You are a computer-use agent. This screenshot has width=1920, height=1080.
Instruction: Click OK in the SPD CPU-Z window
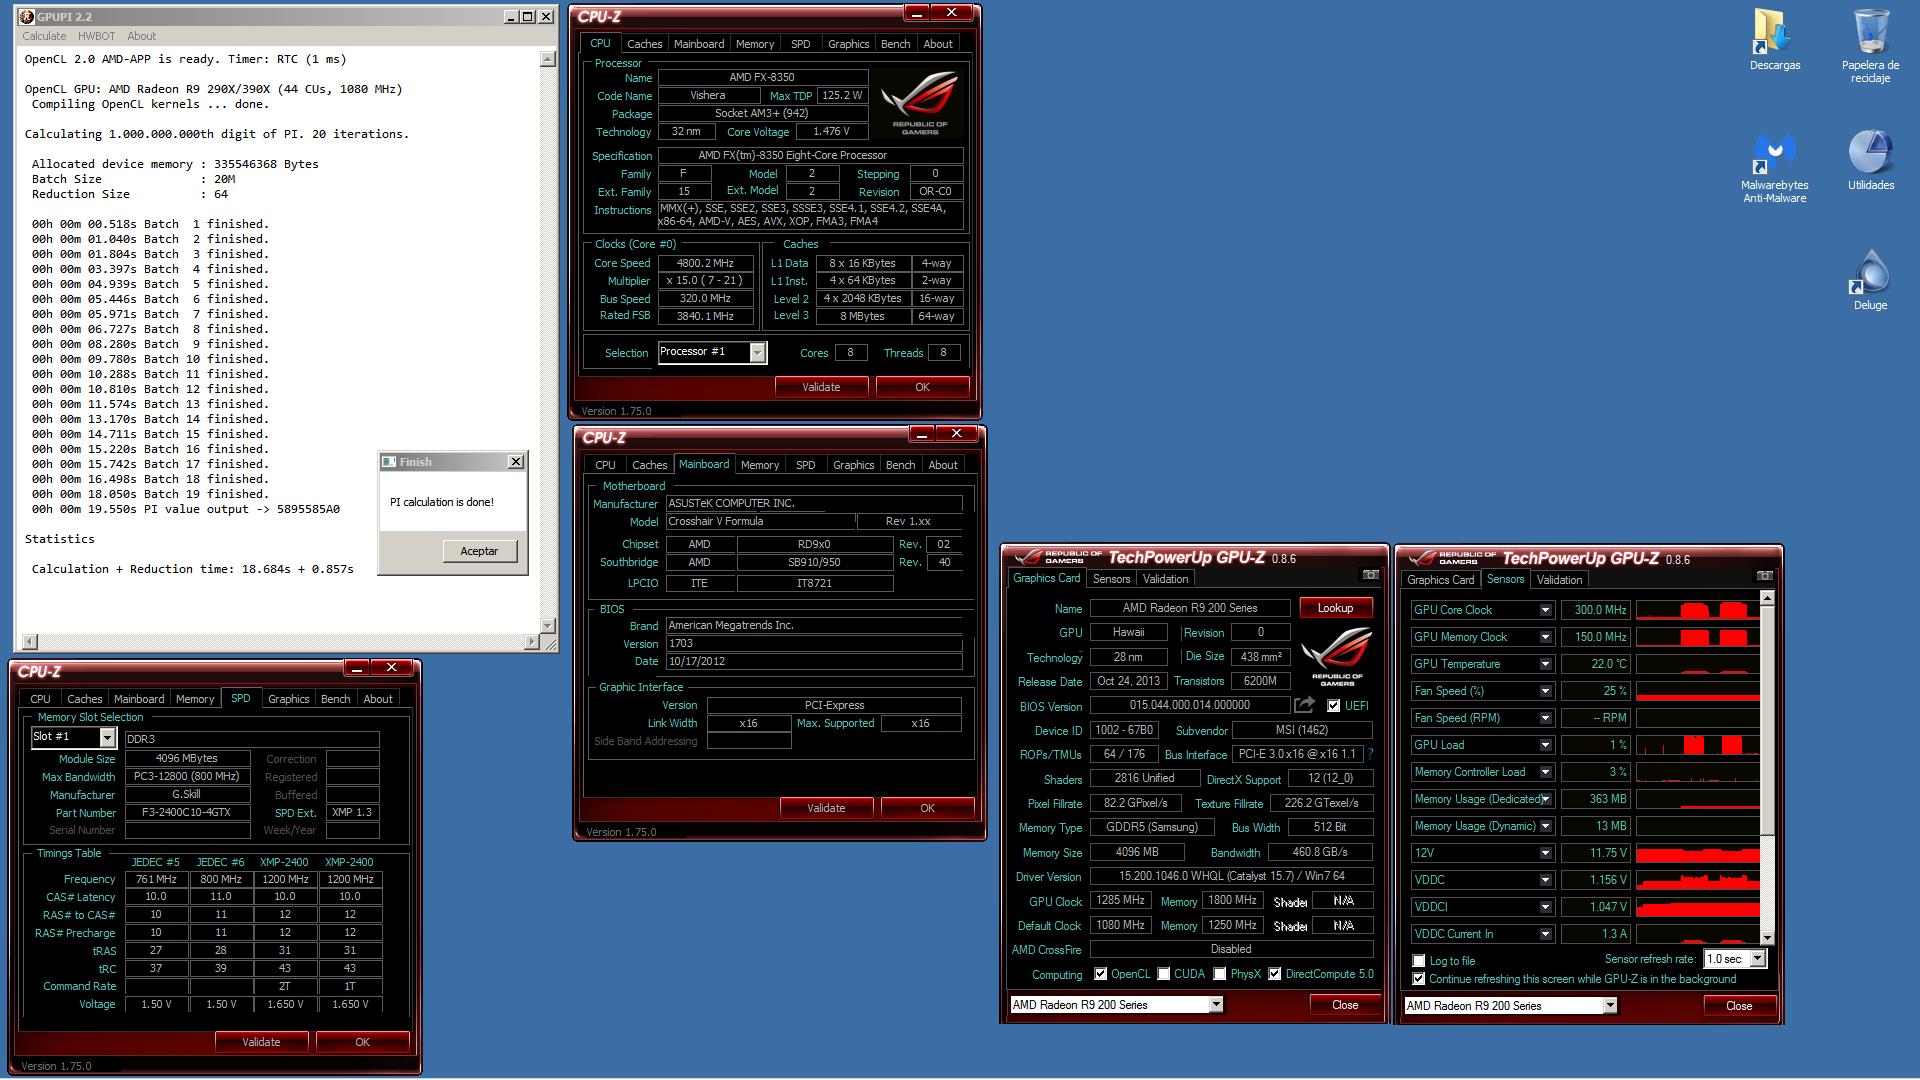pyautogui.click(x=362, y=1042)
